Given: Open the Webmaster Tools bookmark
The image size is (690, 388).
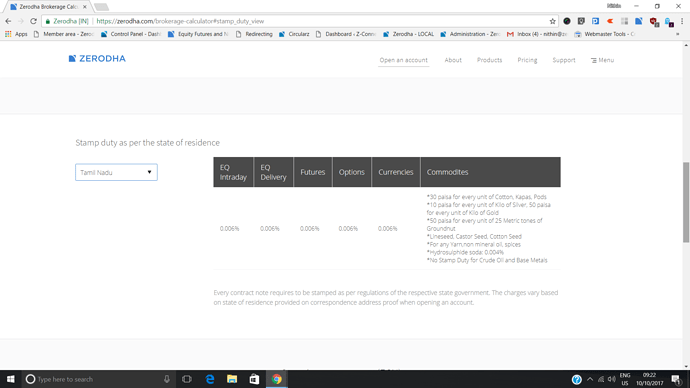Looking at the screenshot, I should [605, 34].
